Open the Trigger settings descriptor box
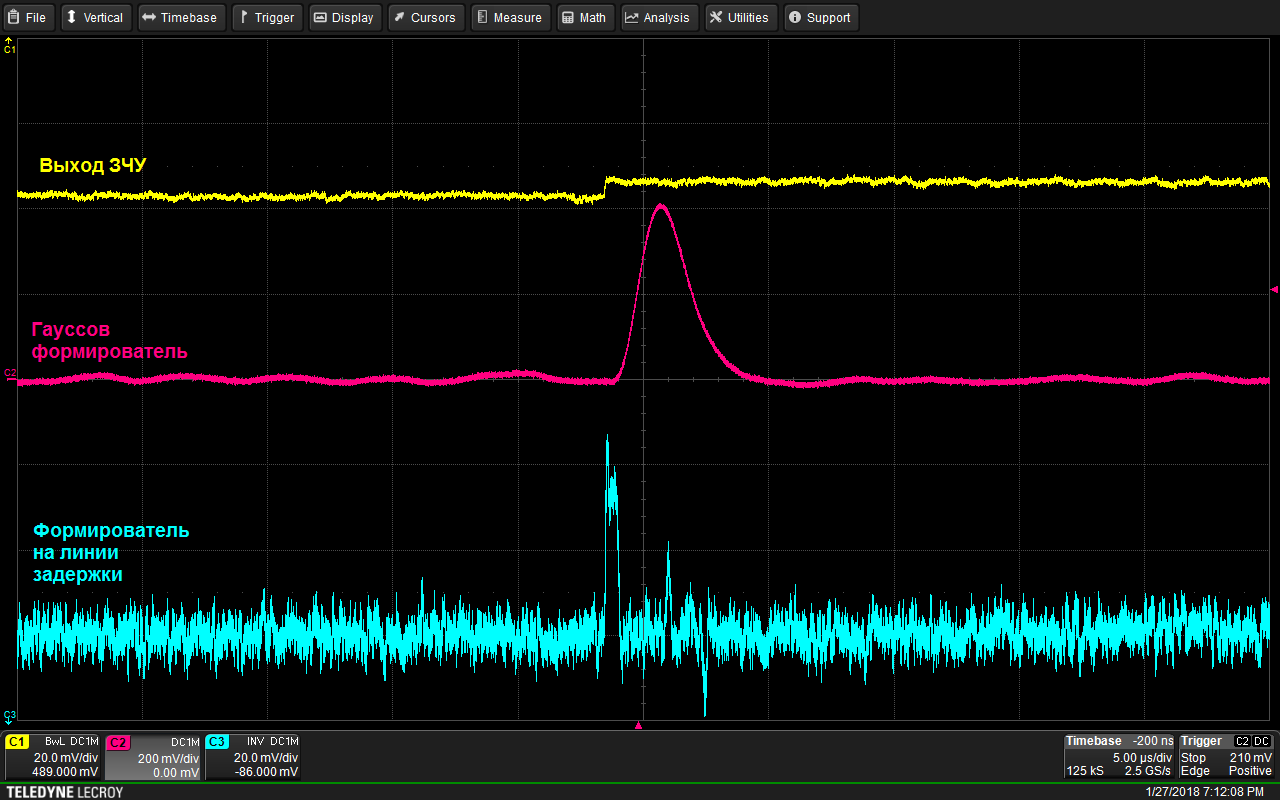 point(1227,757)
